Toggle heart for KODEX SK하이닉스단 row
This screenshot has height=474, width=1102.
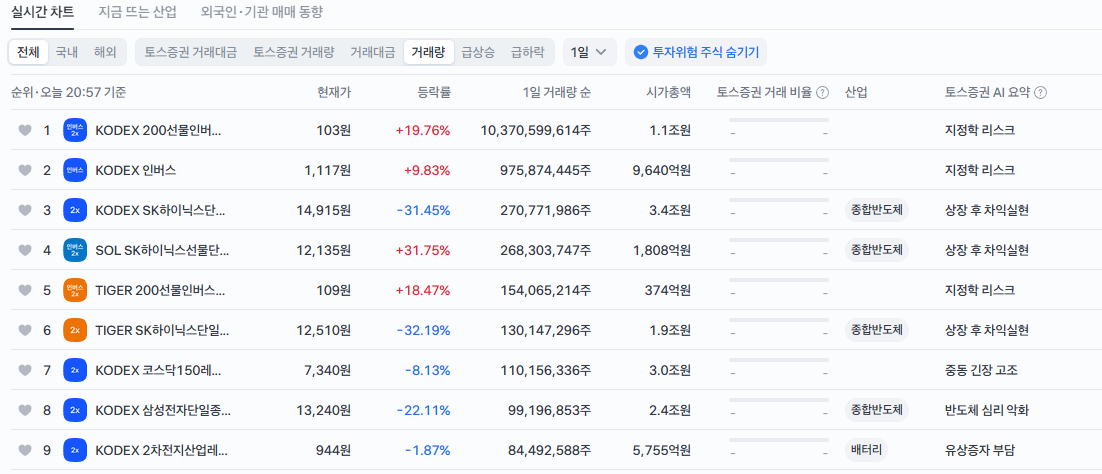point(25,210)
